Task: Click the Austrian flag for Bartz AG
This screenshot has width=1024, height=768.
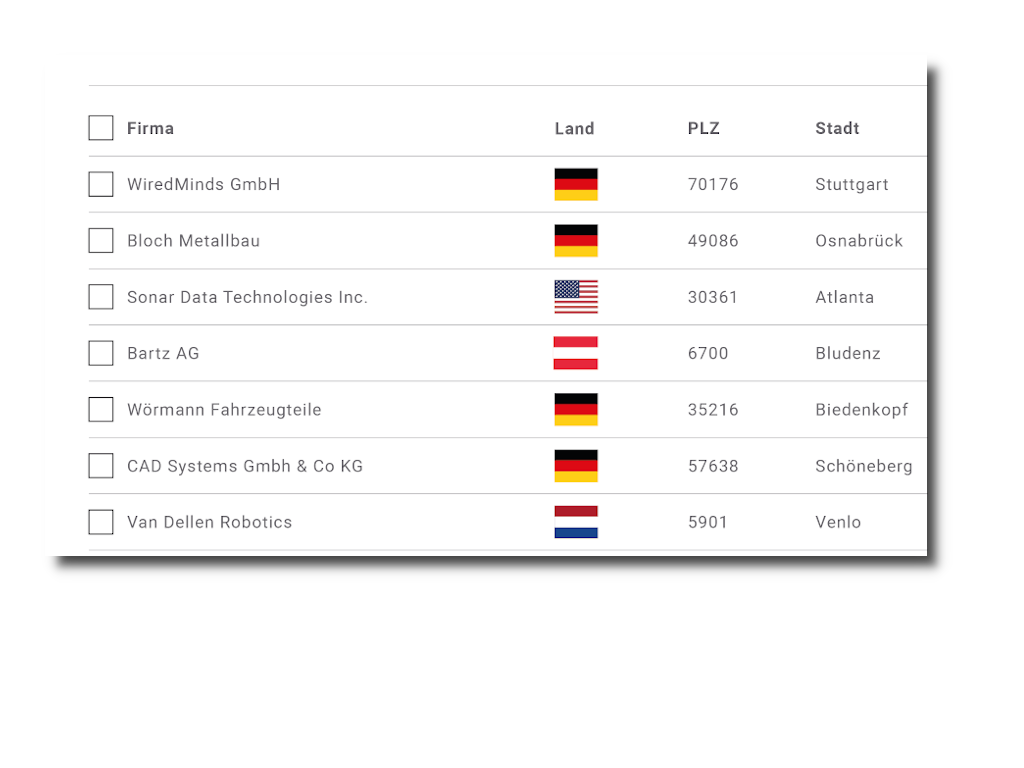Action: pyautogui.click(x=576, y=353)
